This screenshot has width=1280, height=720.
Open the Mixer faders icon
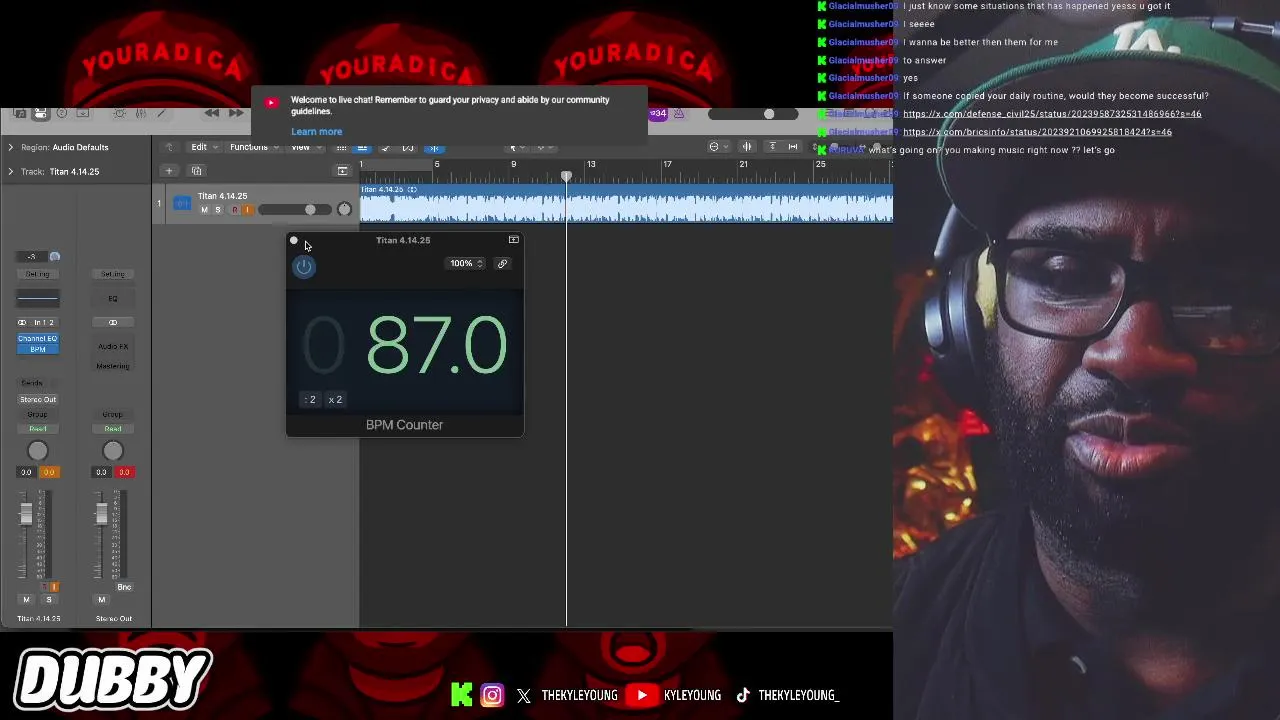pyautogui.click(x=140, y=113)
